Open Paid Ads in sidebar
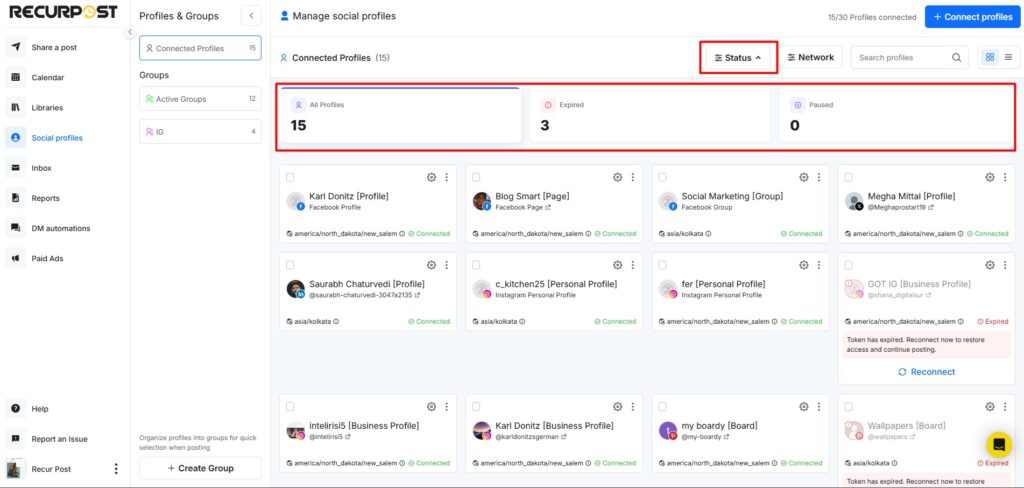 point(47,259)
